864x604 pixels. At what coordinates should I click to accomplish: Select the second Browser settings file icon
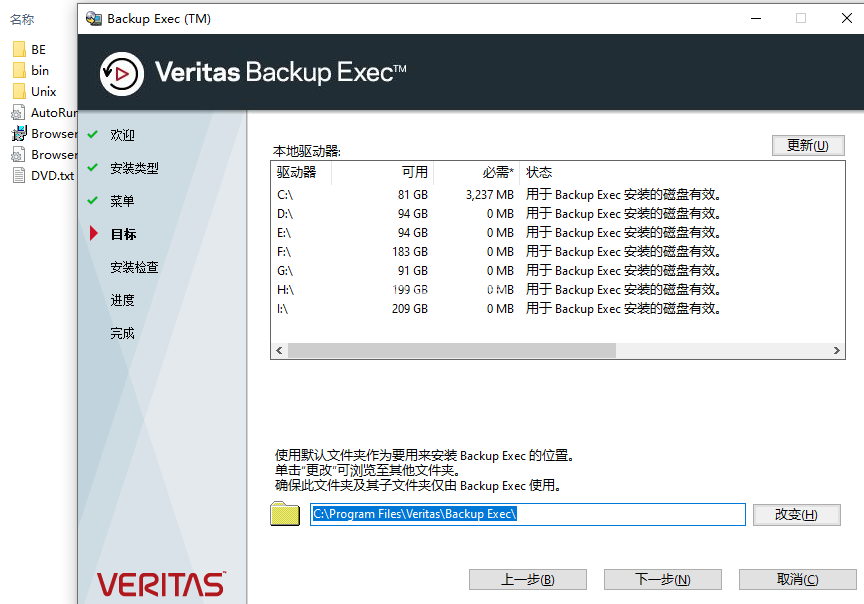click(18, 154)
